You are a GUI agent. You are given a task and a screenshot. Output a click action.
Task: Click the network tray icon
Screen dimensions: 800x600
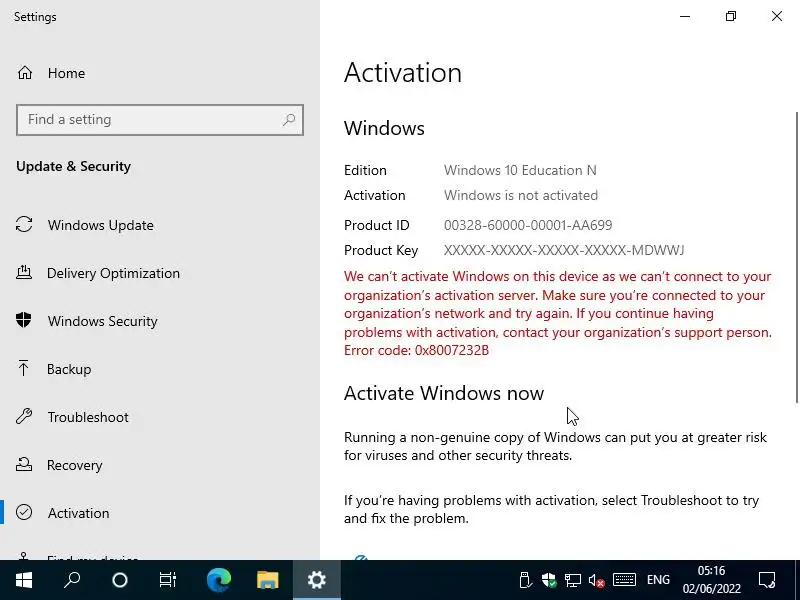[572, 580]
